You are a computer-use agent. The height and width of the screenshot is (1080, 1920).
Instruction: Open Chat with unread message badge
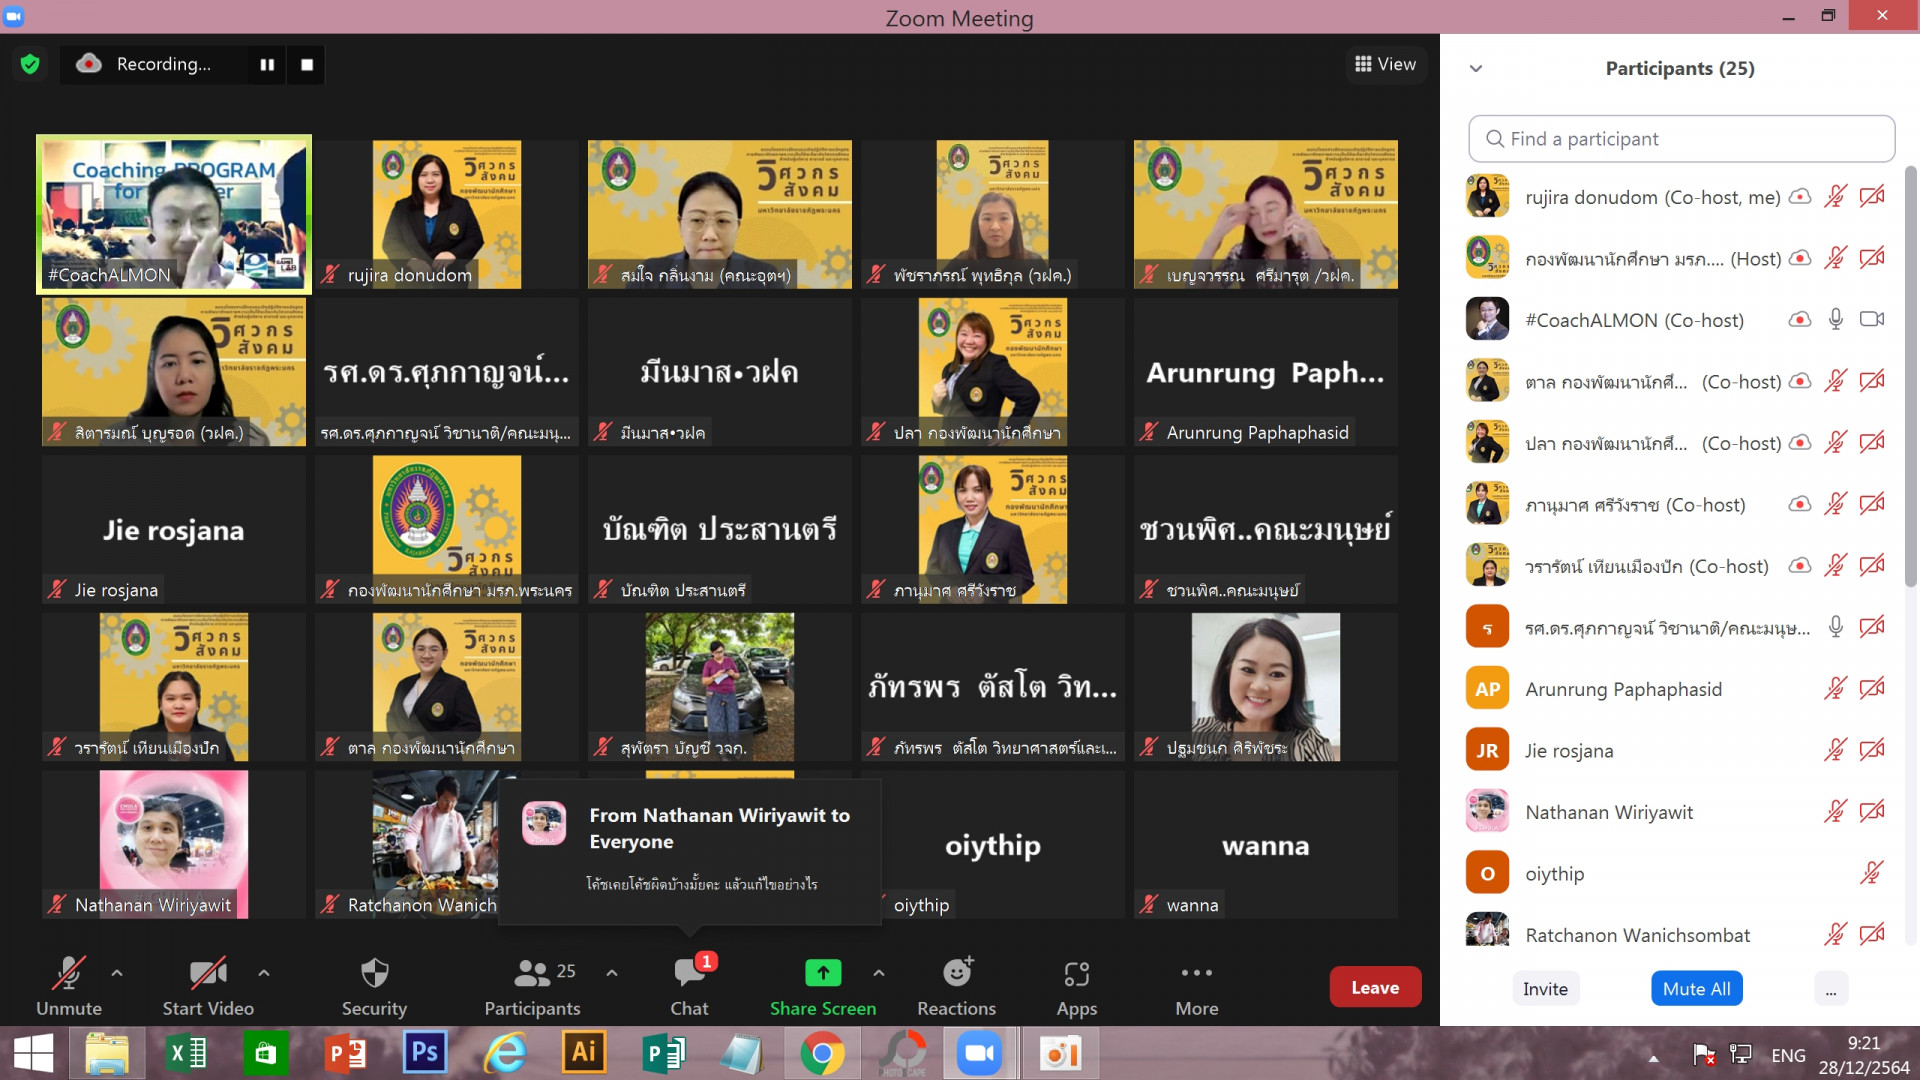[689, 973]
